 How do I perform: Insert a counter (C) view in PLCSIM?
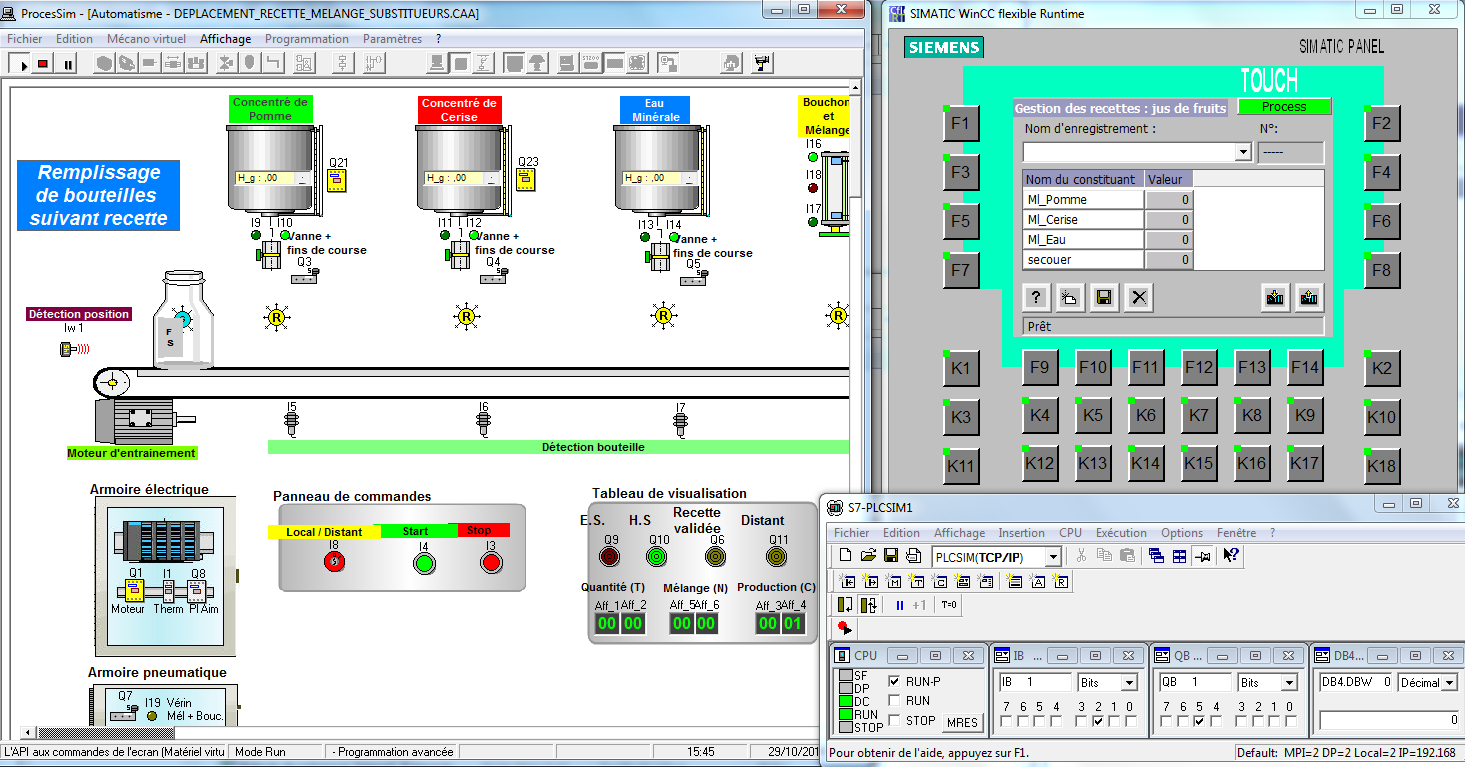(940, 582)
